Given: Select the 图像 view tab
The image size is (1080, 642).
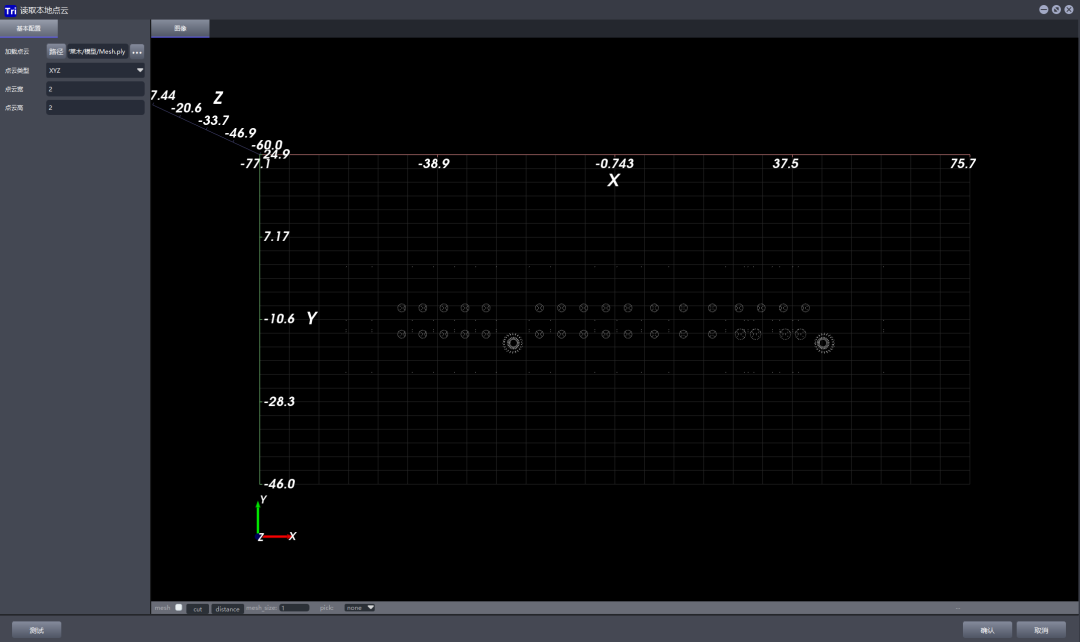Looking at the screenshot, I should (x=180, y=29).
